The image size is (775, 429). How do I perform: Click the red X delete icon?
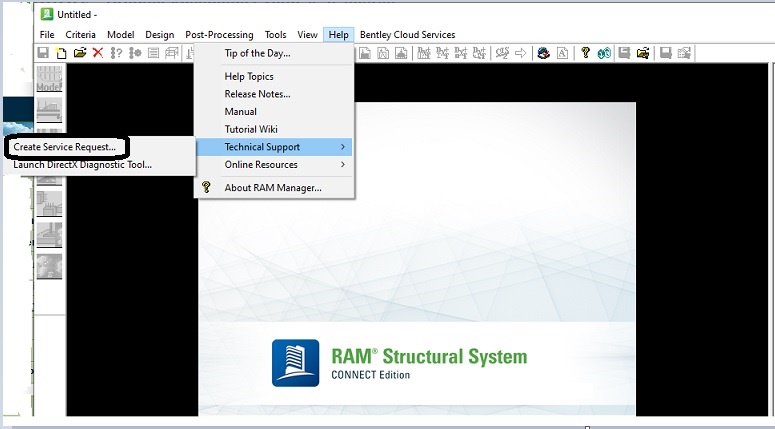[x=98, y=53]
